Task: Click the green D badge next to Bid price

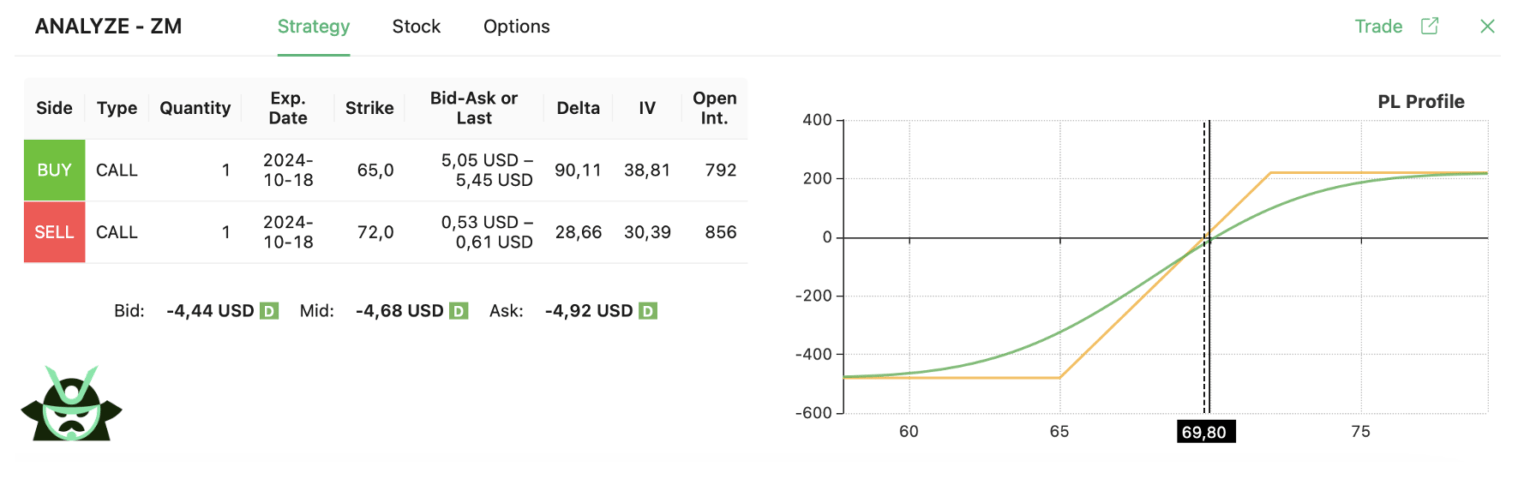Action: pos(269,311)
